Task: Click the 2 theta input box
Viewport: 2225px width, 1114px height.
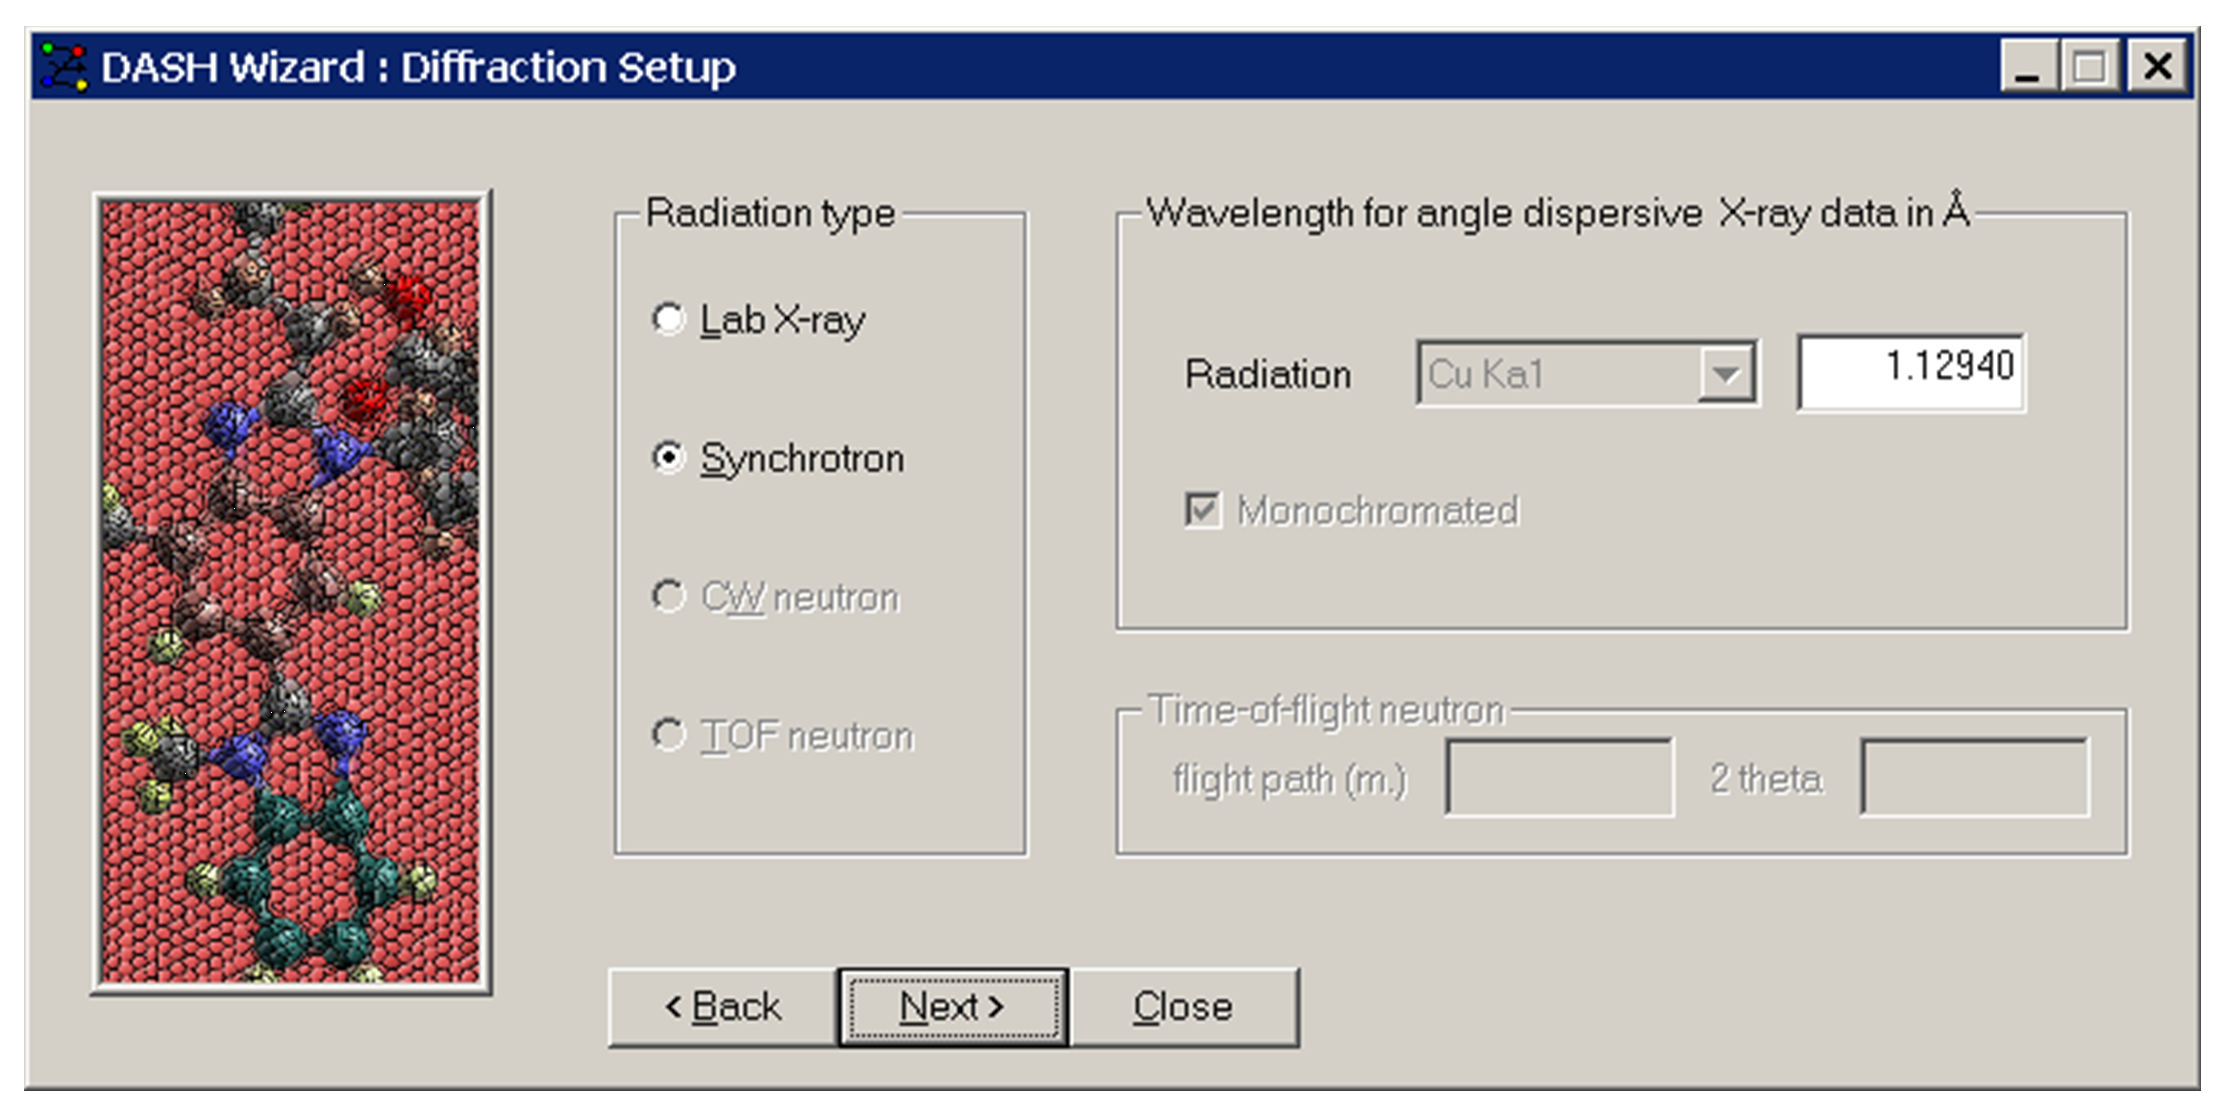Action: (x=1974, y=778)
